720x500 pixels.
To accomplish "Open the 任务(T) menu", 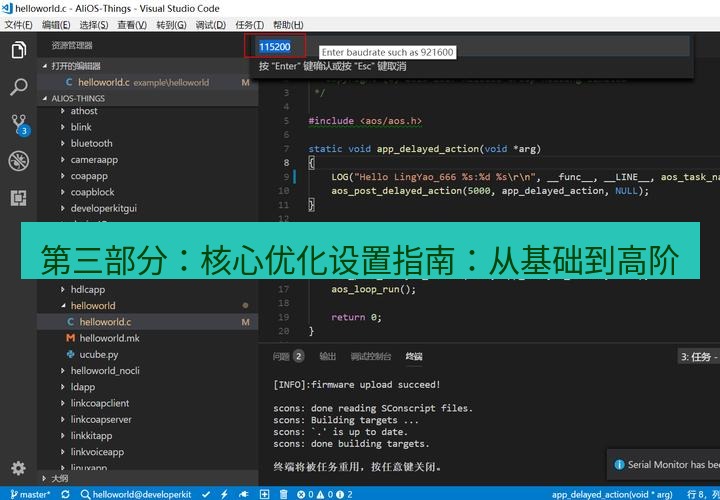I will click(249, 25).
